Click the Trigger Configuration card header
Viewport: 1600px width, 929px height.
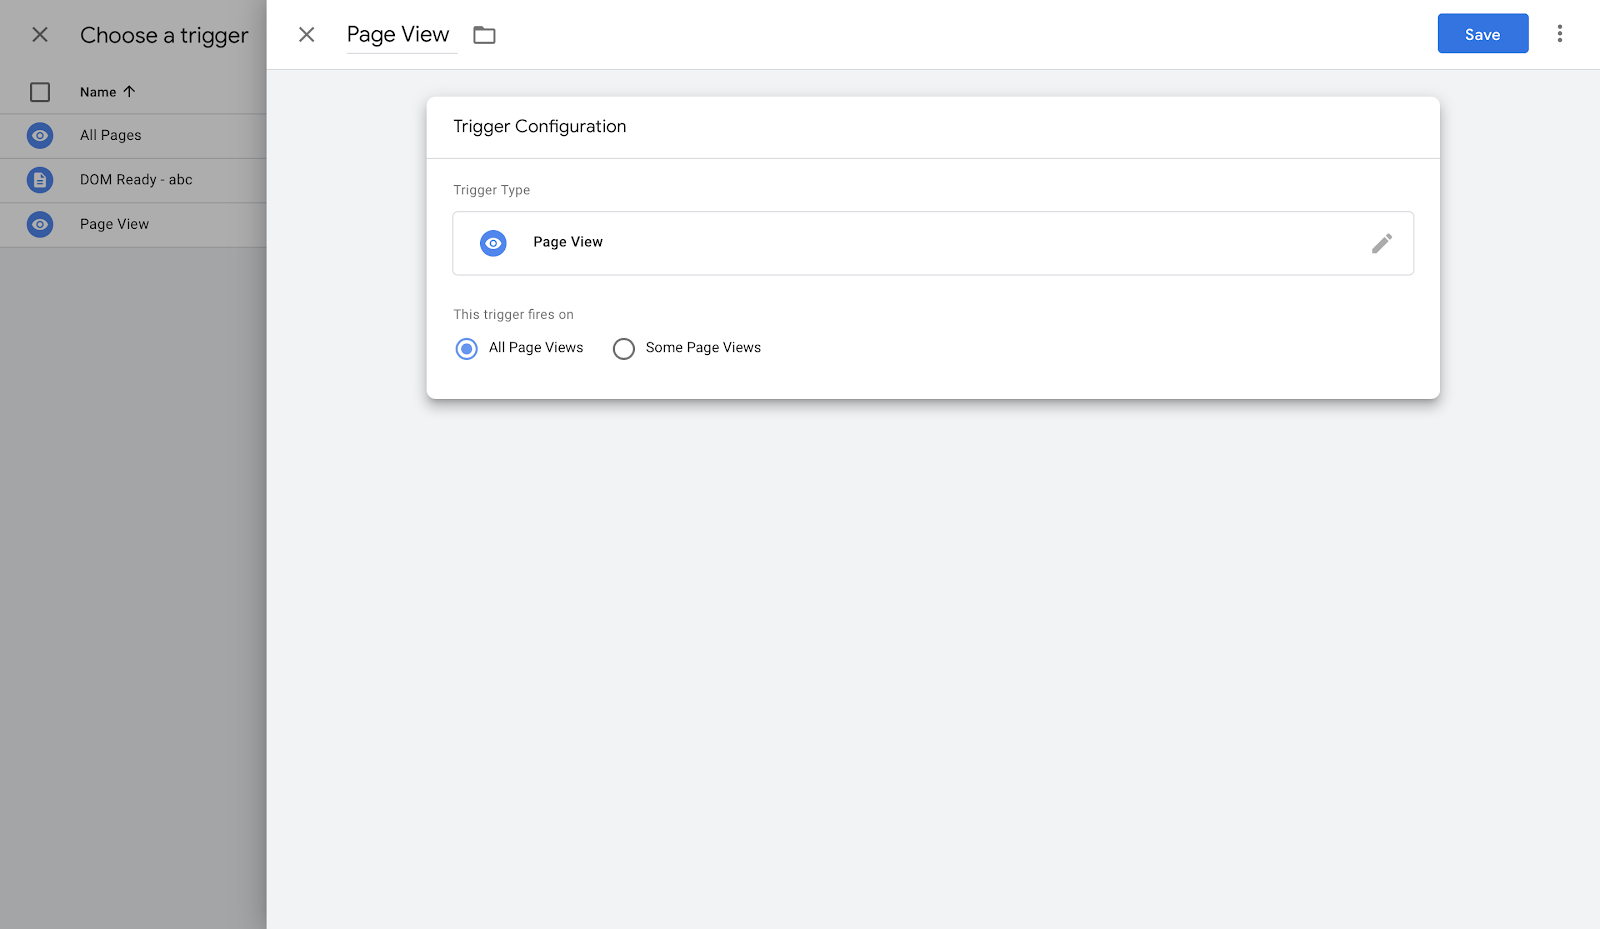click(540, 127)
